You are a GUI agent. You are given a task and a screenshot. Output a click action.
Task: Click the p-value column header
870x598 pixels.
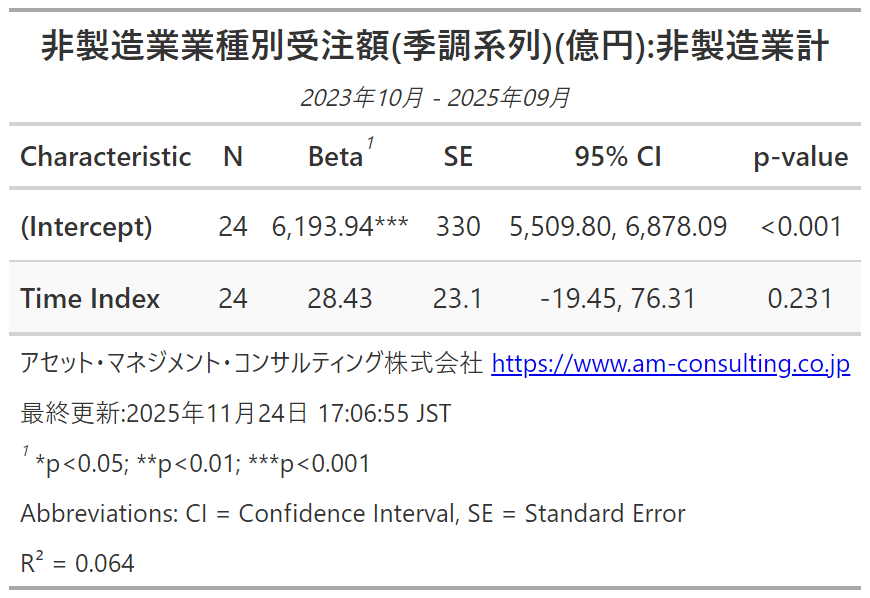(800, 157)
